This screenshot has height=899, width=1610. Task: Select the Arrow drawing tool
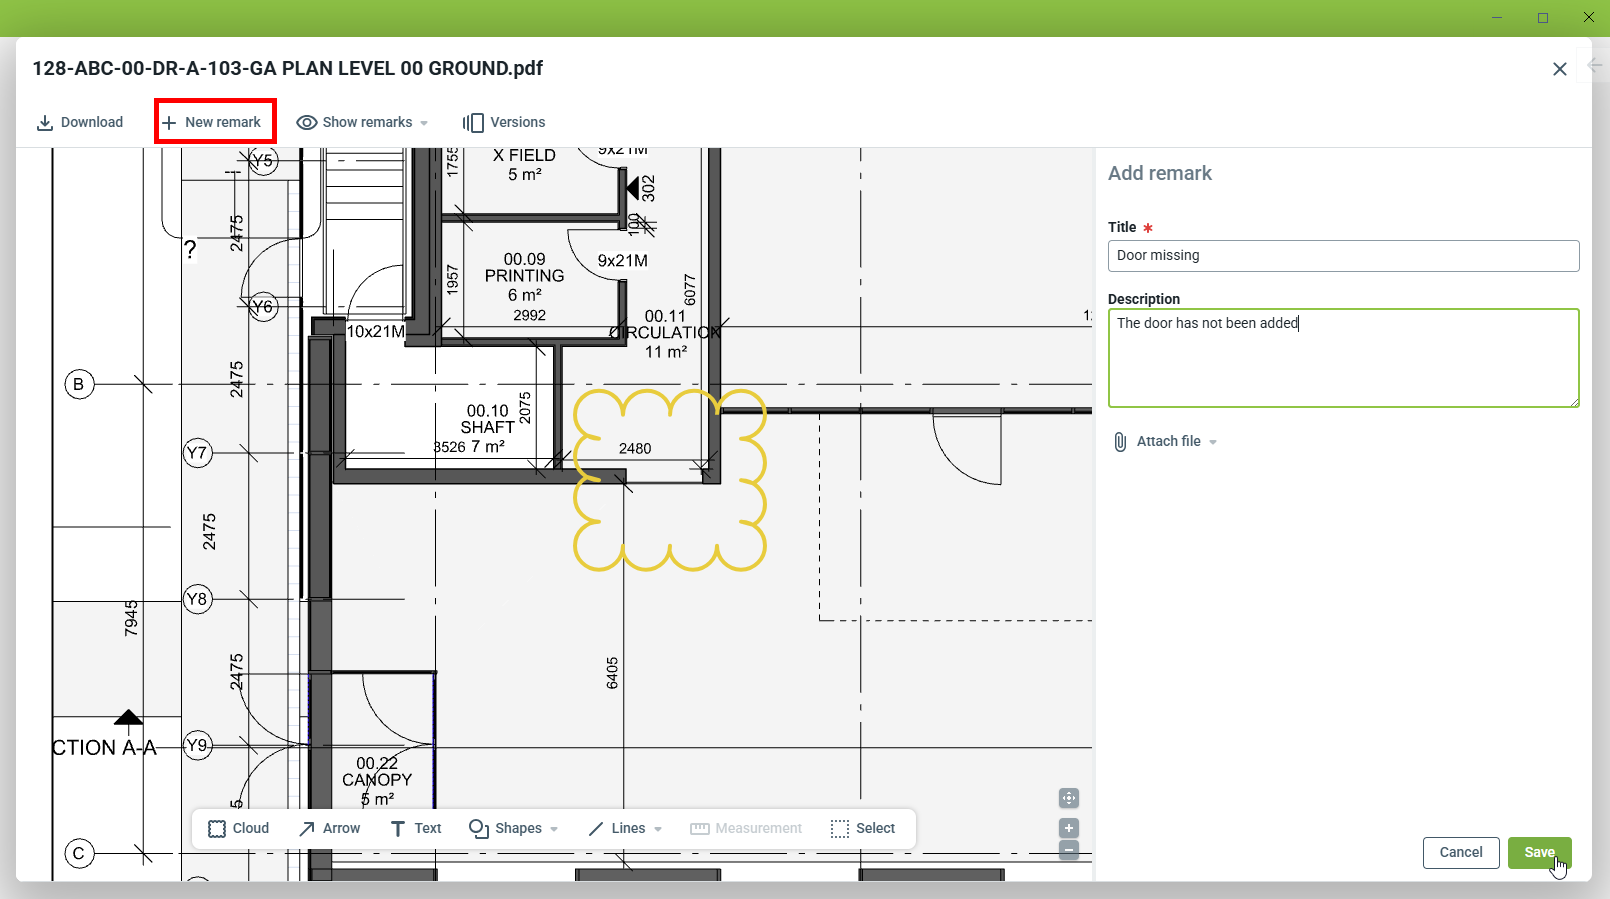[329, 828]
